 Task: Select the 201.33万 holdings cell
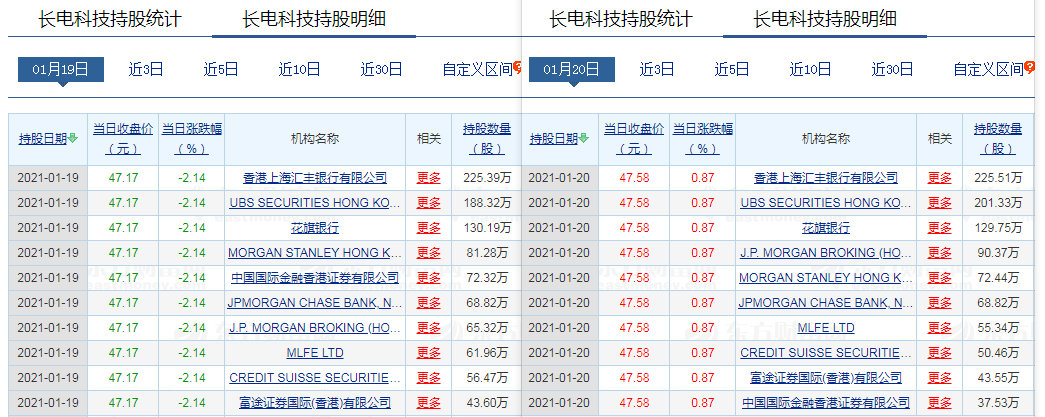point(998,203)
